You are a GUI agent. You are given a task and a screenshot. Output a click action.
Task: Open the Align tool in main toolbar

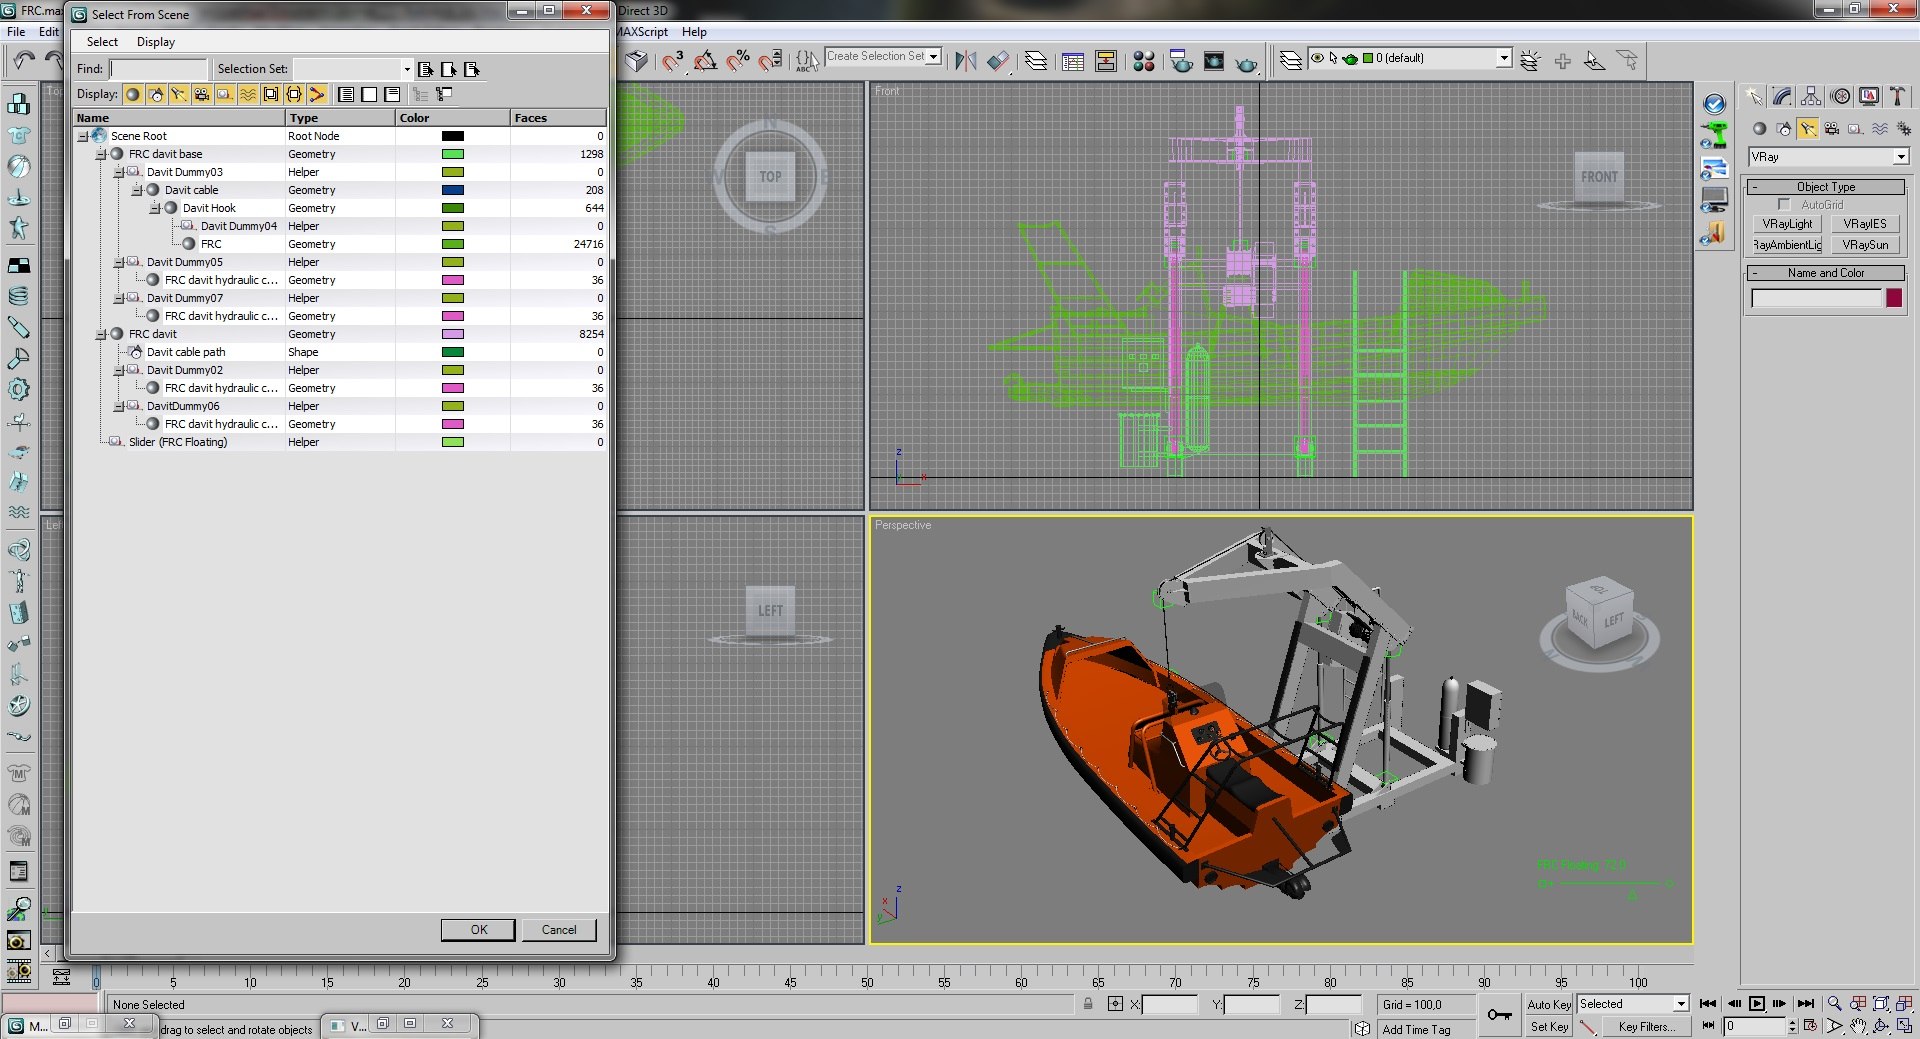point(998,61)
